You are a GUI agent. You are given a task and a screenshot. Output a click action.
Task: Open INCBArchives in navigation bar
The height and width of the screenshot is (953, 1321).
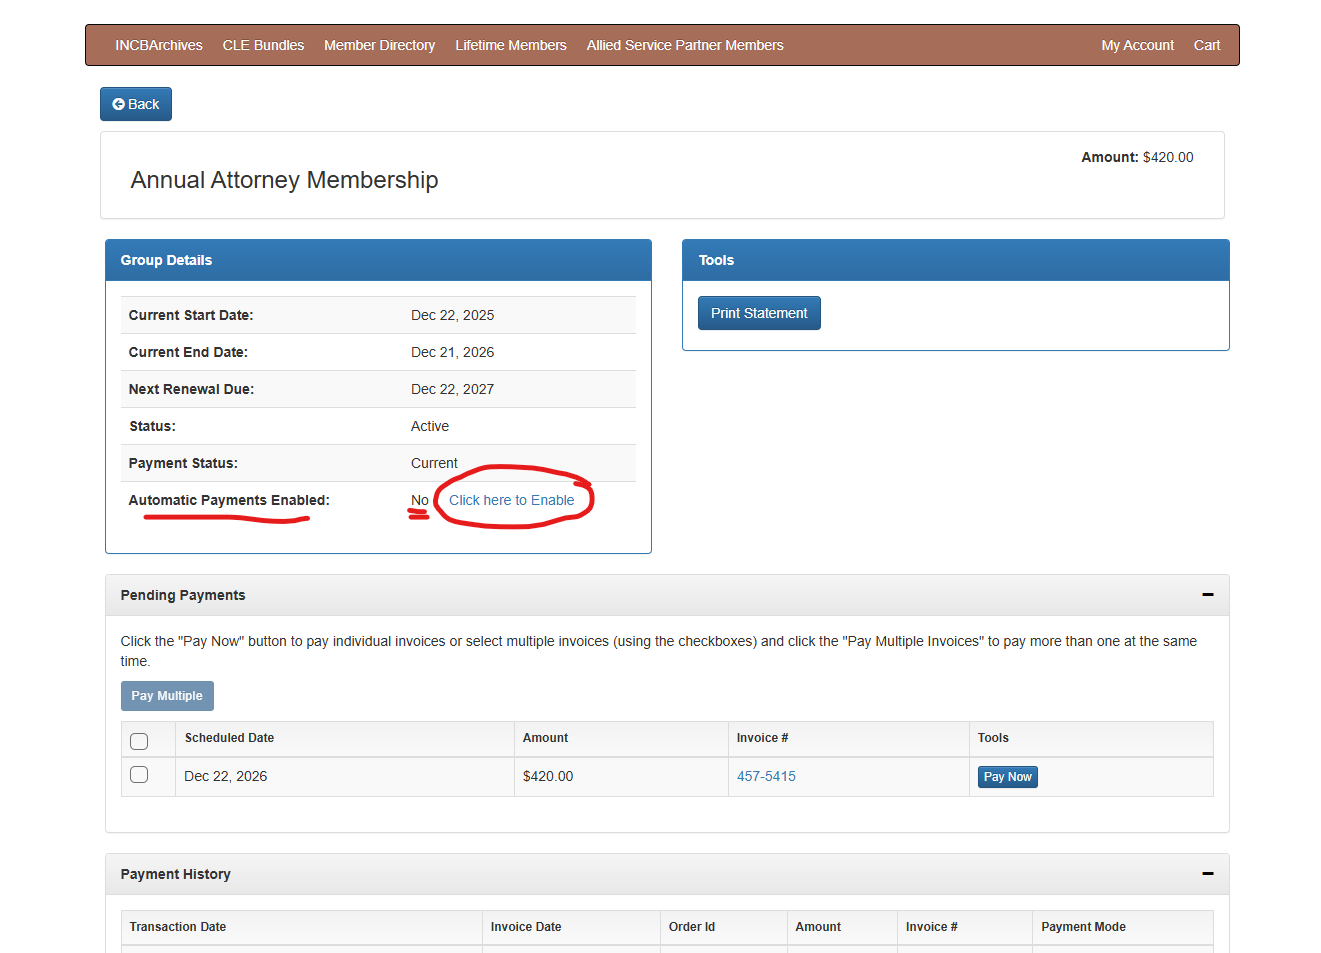tap(158, 45)
